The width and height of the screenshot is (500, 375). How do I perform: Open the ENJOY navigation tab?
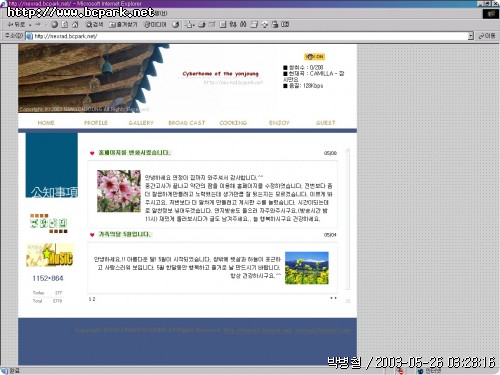[x=279, y=123]
